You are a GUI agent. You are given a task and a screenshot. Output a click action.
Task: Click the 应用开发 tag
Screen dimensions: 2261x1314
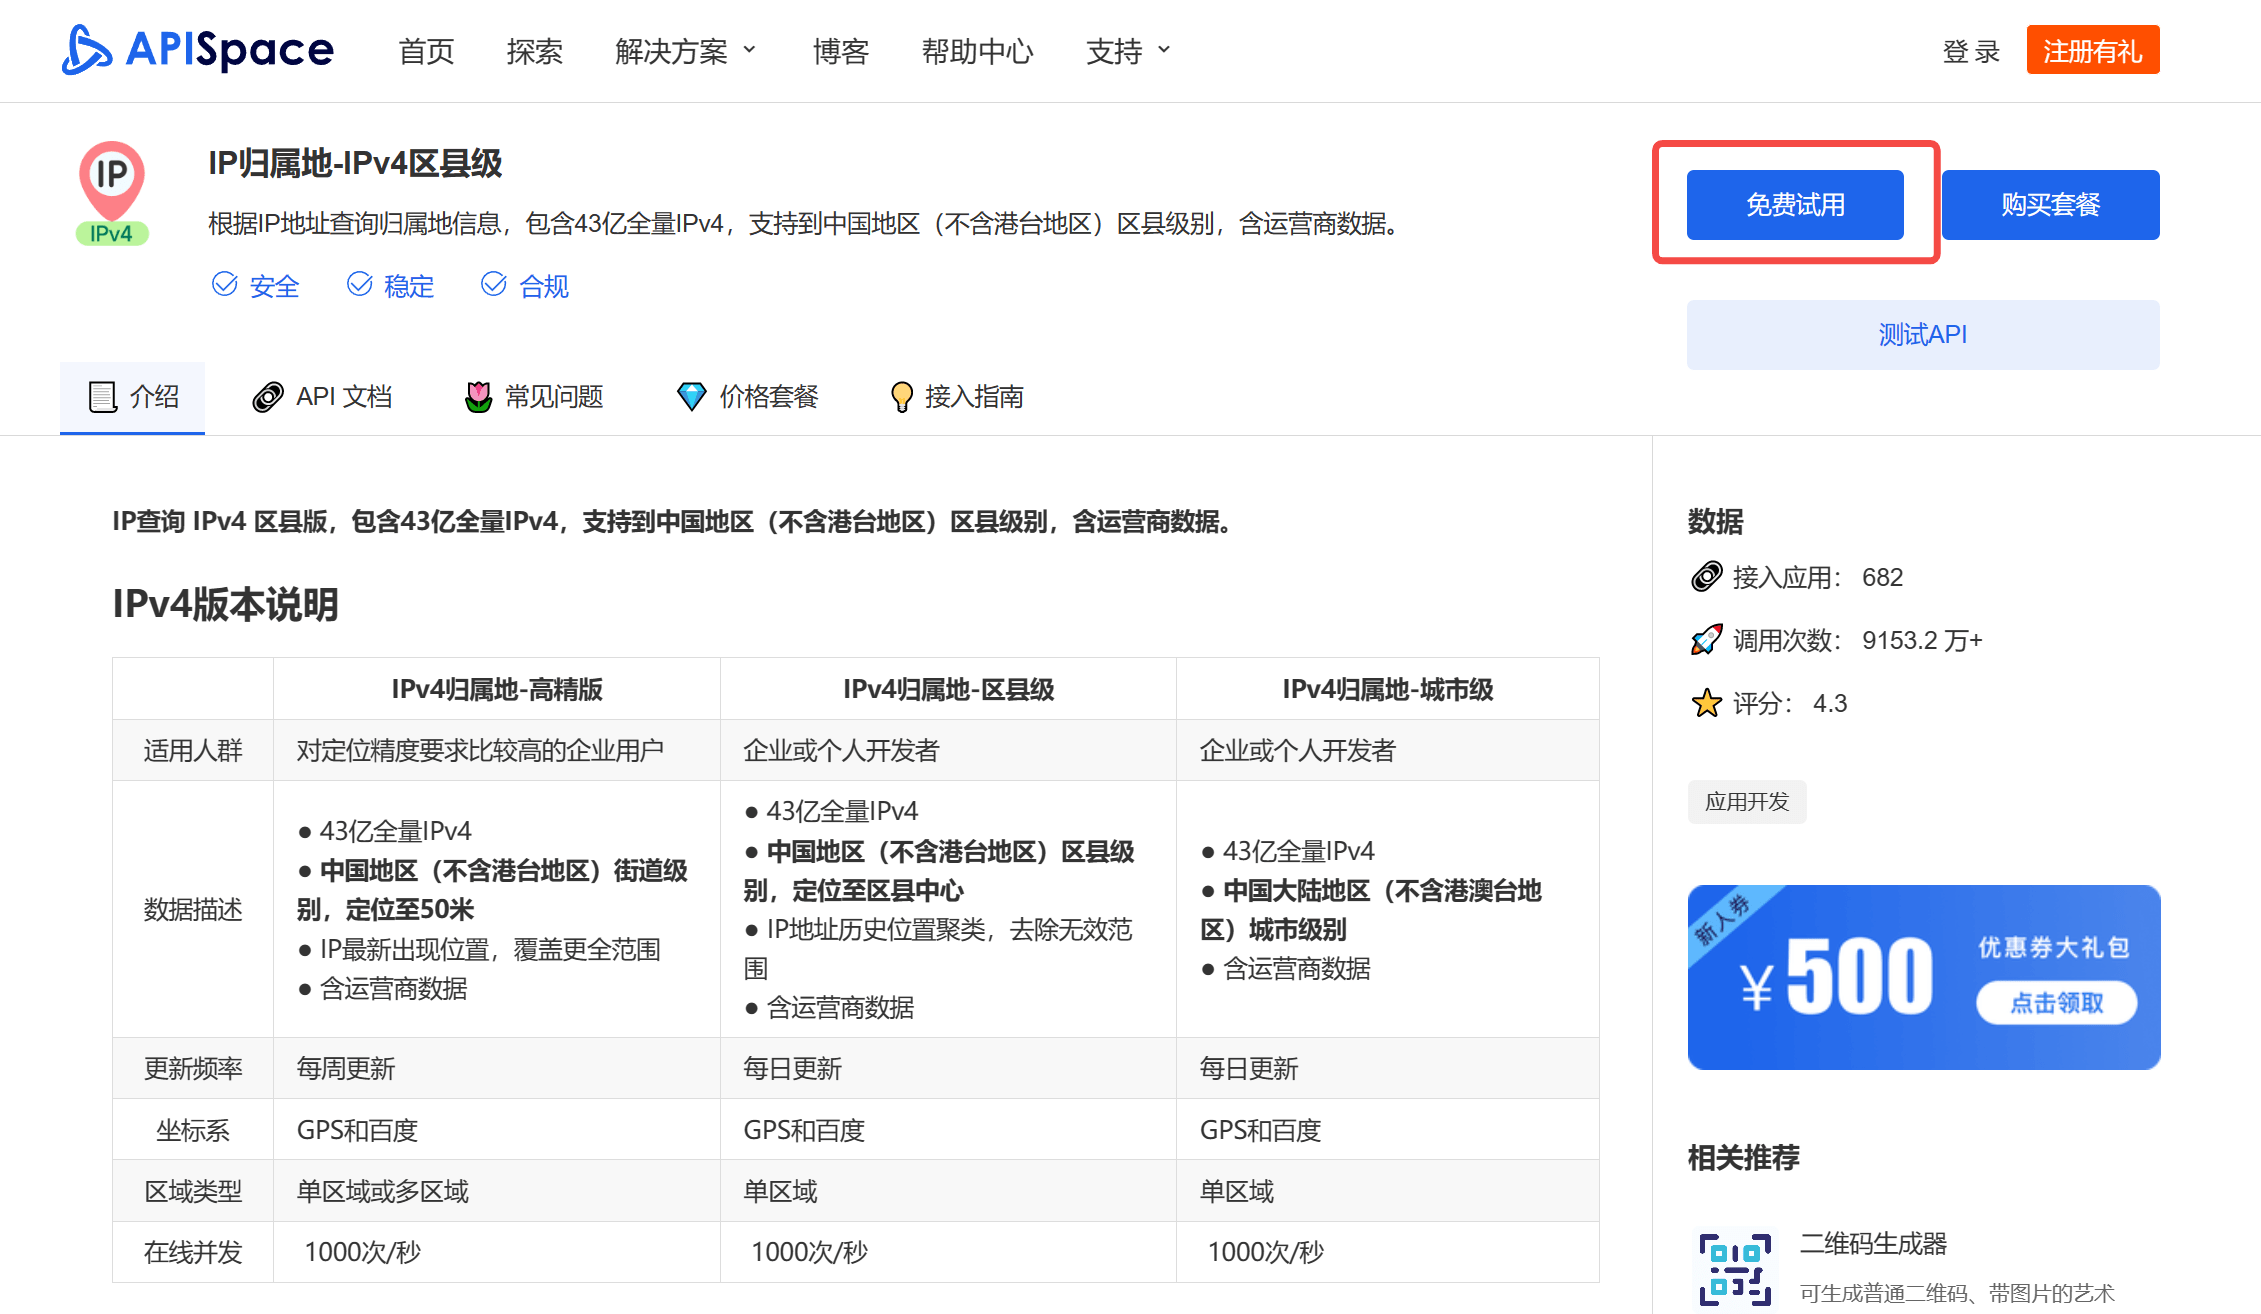click(1747, 802)
